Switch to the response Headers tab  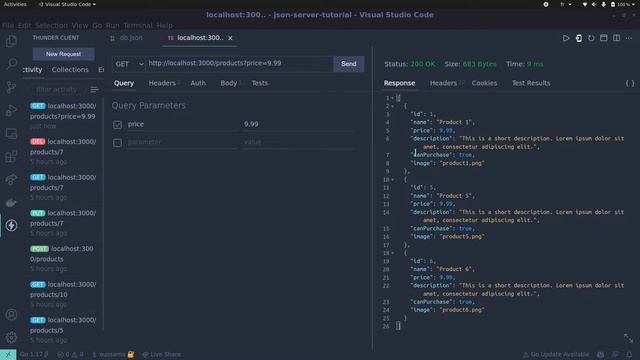click(x=443, y=83)
